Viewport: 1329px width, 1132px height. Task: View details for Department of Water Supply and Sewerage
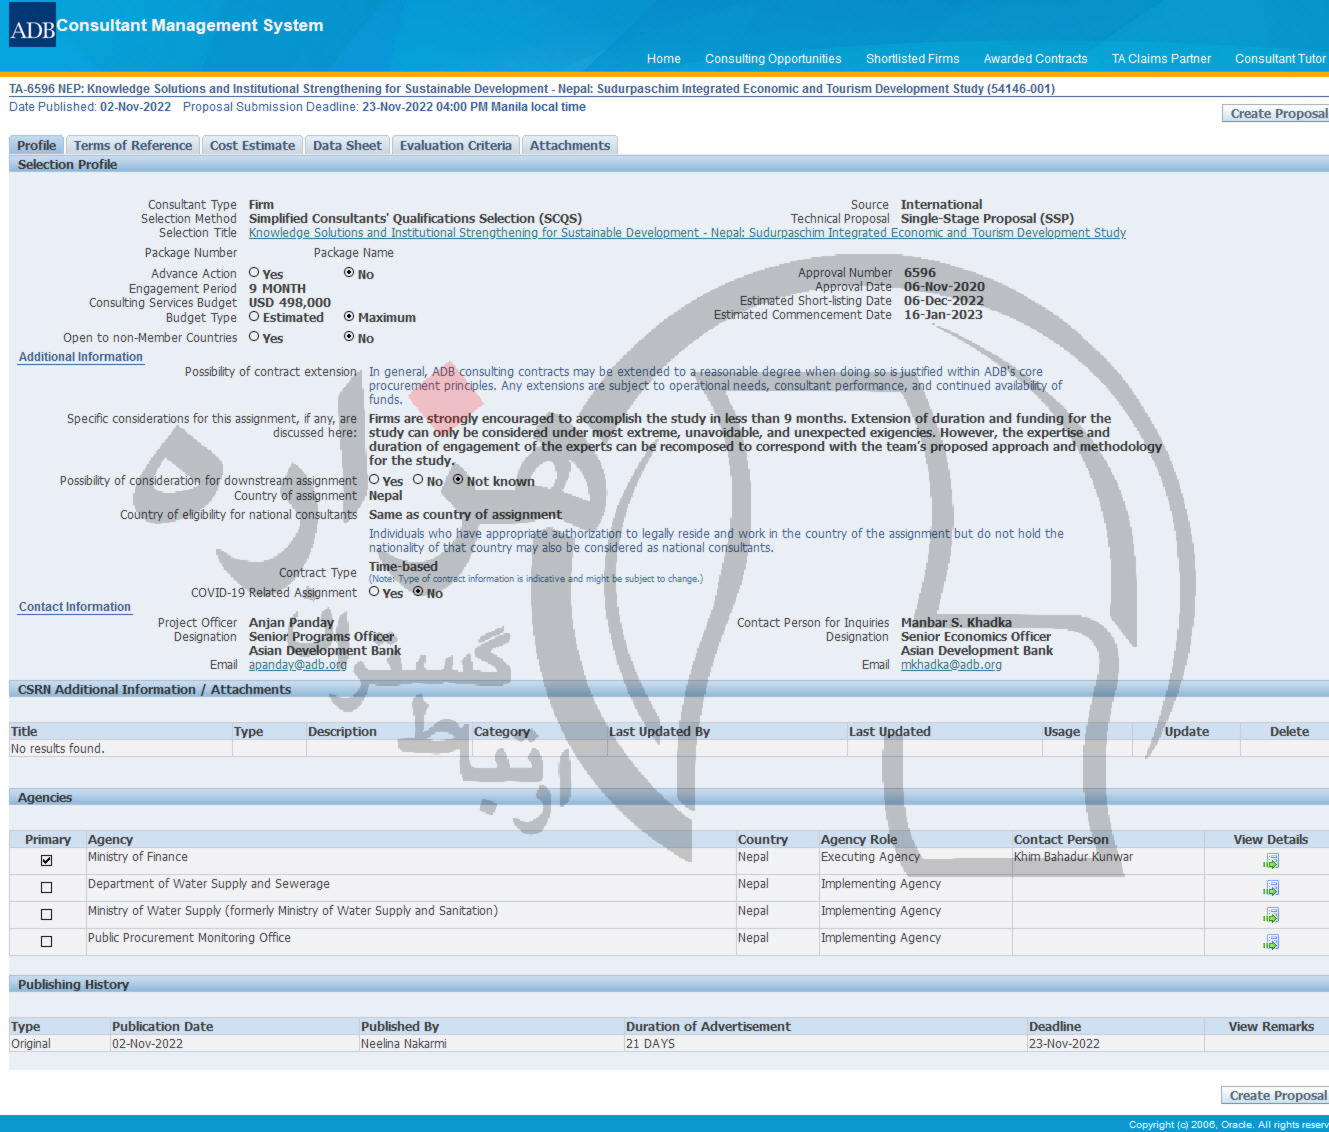(x=1270, y=888)
